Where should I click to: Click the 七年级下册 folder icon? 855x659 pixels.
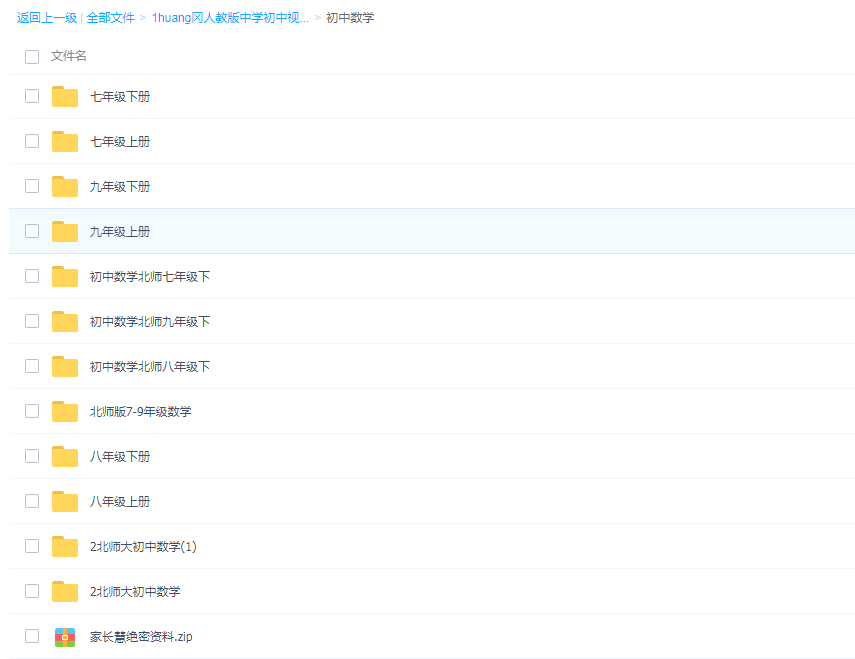click(64, 96)
